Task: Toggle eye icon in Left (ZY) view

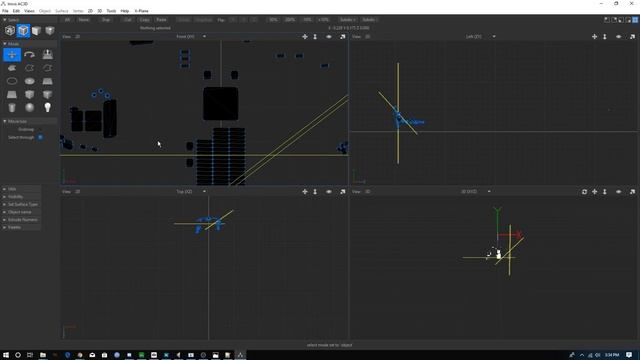Action: pos(618,37)
